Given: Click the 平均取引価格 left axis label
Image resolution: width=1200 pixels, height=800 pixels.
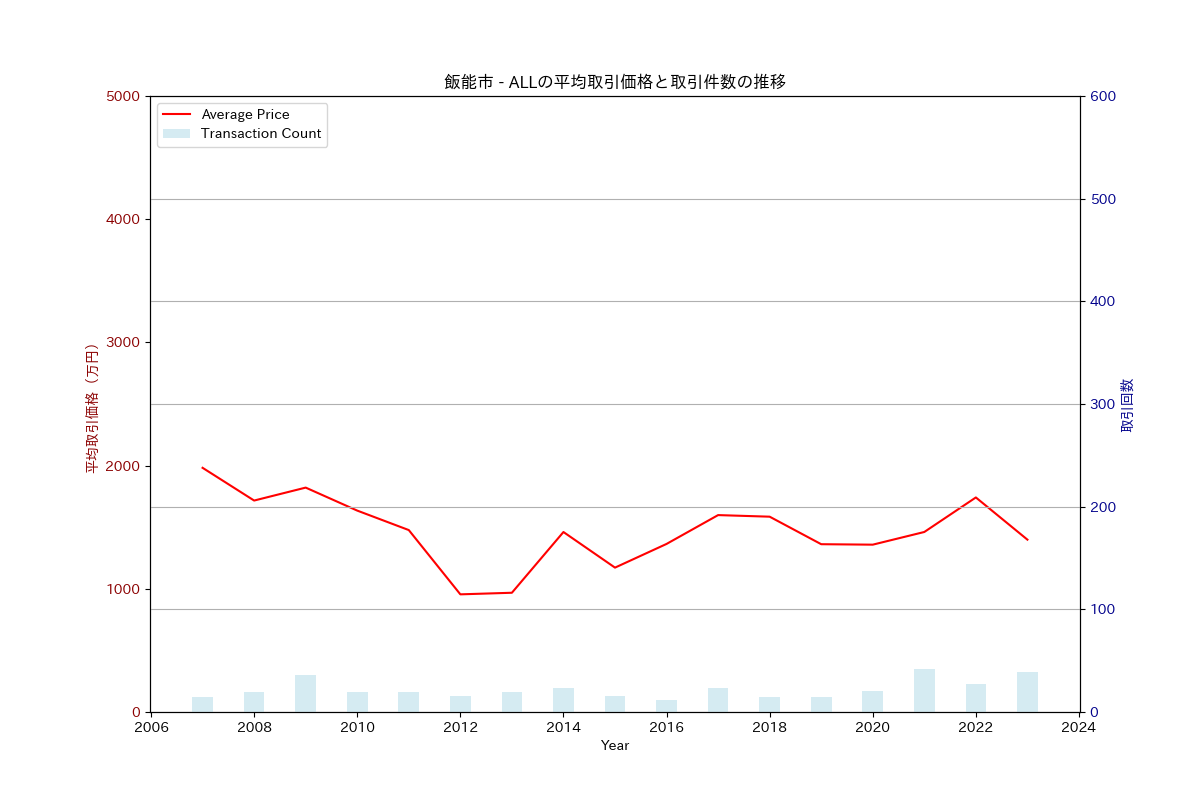Looking at the screenshot, I should (x=92, y=408).
